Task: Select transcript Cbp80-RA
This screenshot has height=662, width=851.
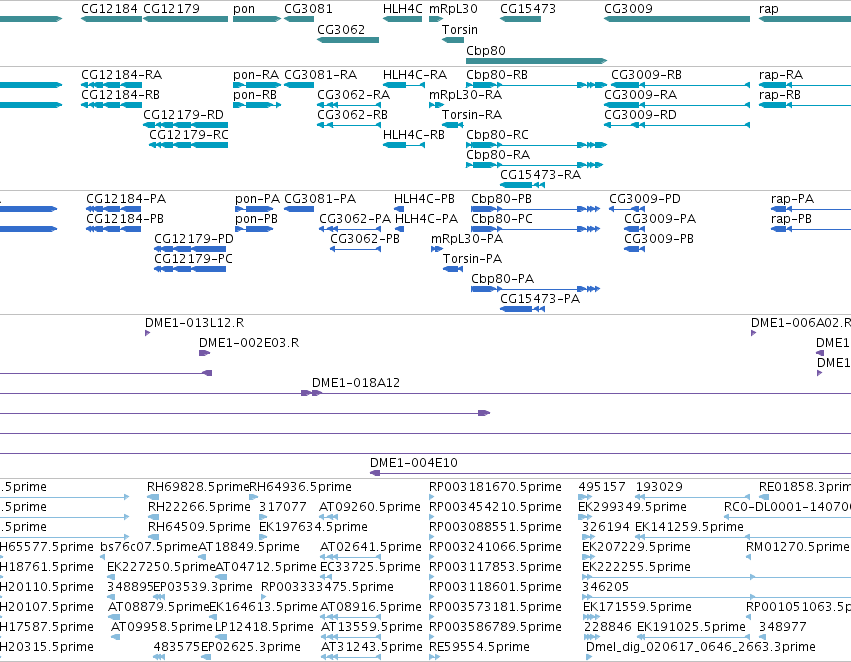Action: point(498,155)
